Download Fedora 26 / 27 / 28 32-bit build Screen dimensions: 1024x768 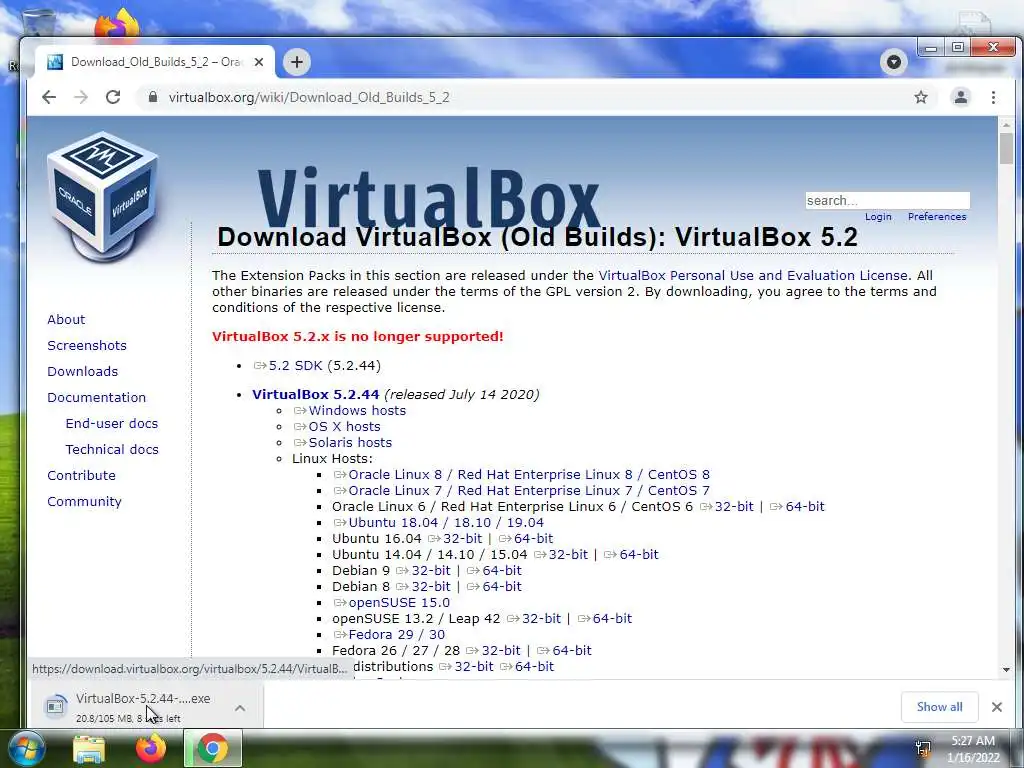point(494,650)
